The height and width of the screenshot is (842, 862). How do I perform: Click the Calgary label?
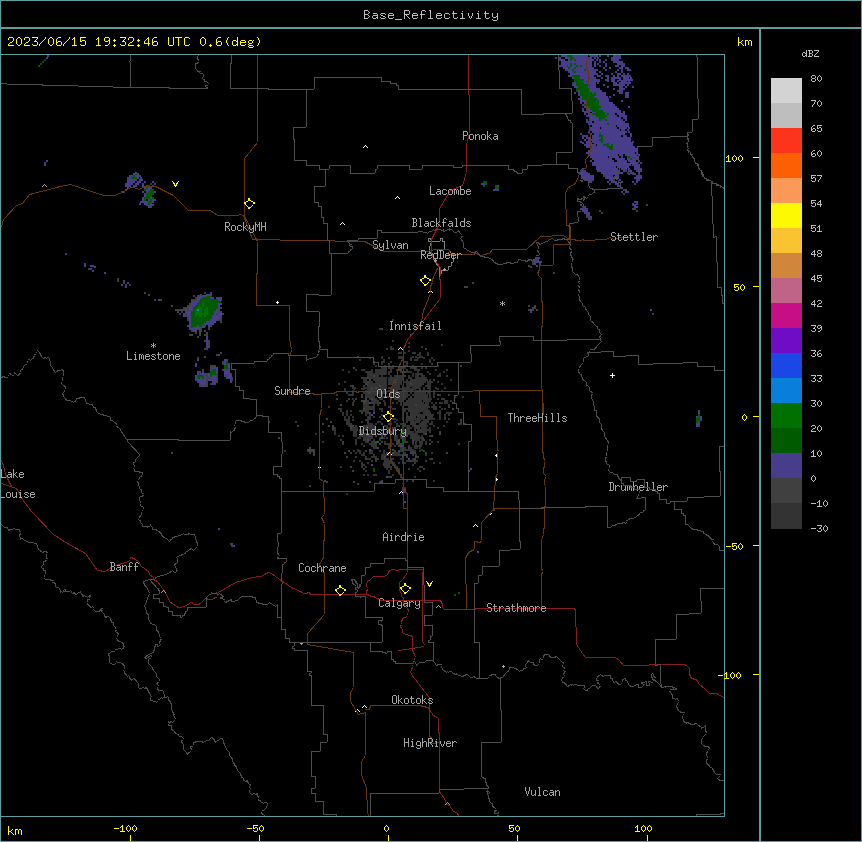[399, 603]
